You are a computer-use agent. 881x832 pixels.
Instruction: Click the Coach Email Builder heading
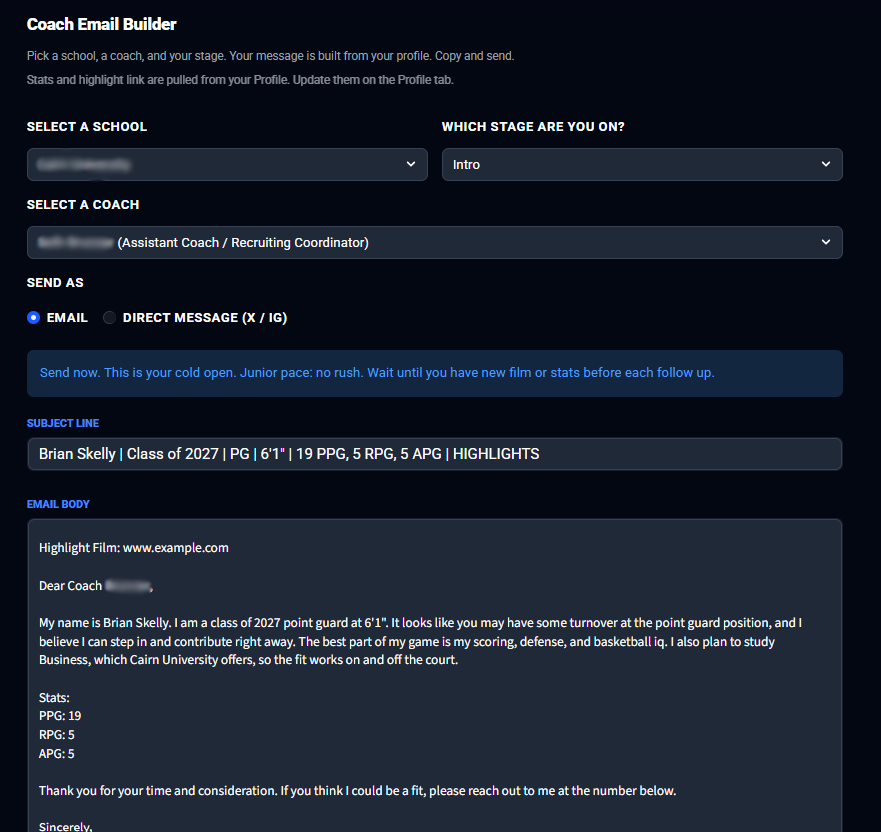point(102,24)
